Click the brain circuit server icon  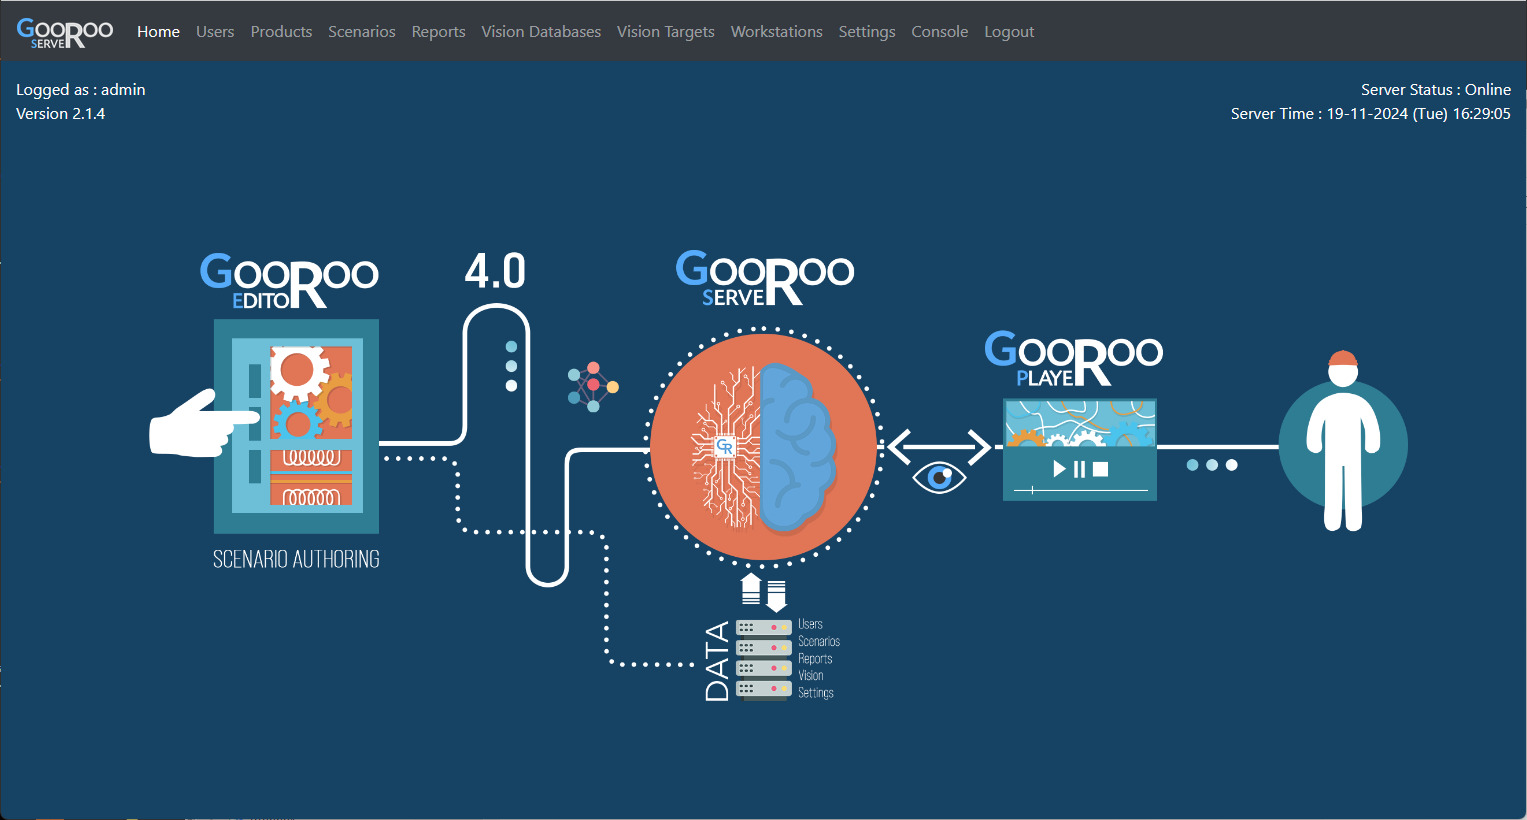coord(764,446)
